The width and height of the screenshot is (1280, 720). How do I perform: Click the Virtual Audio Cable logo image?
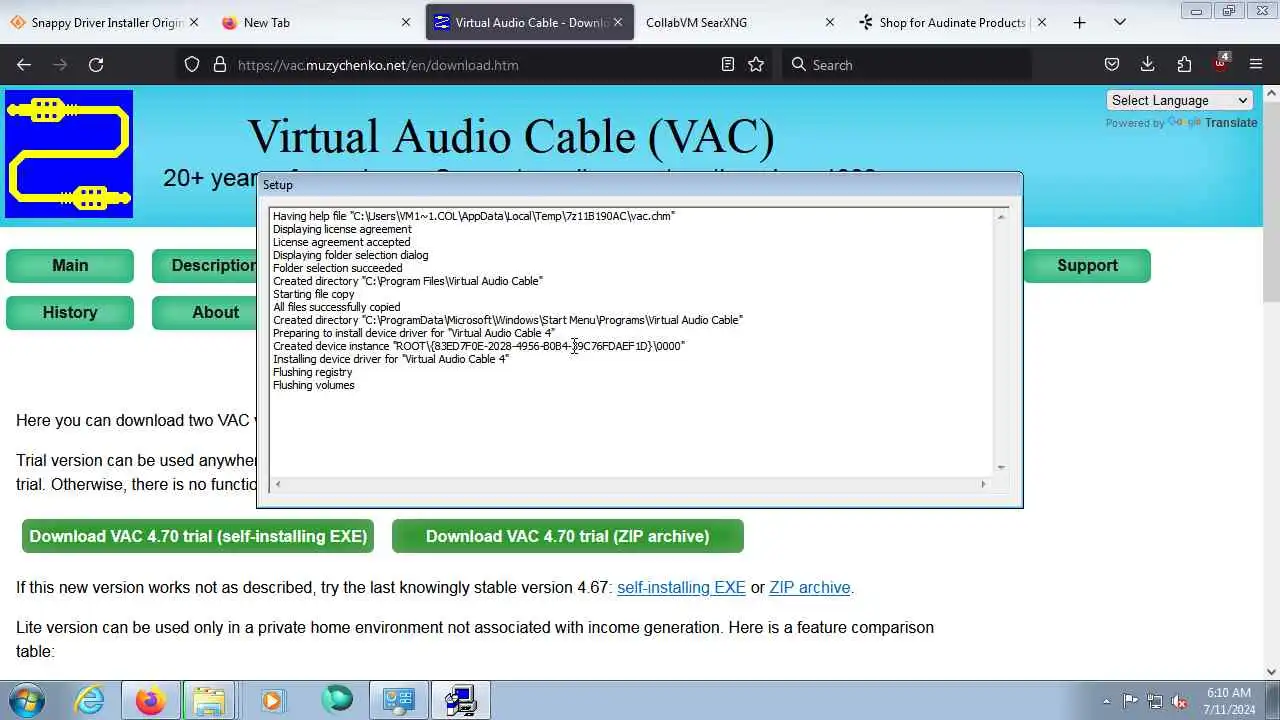tap(69, 154)
